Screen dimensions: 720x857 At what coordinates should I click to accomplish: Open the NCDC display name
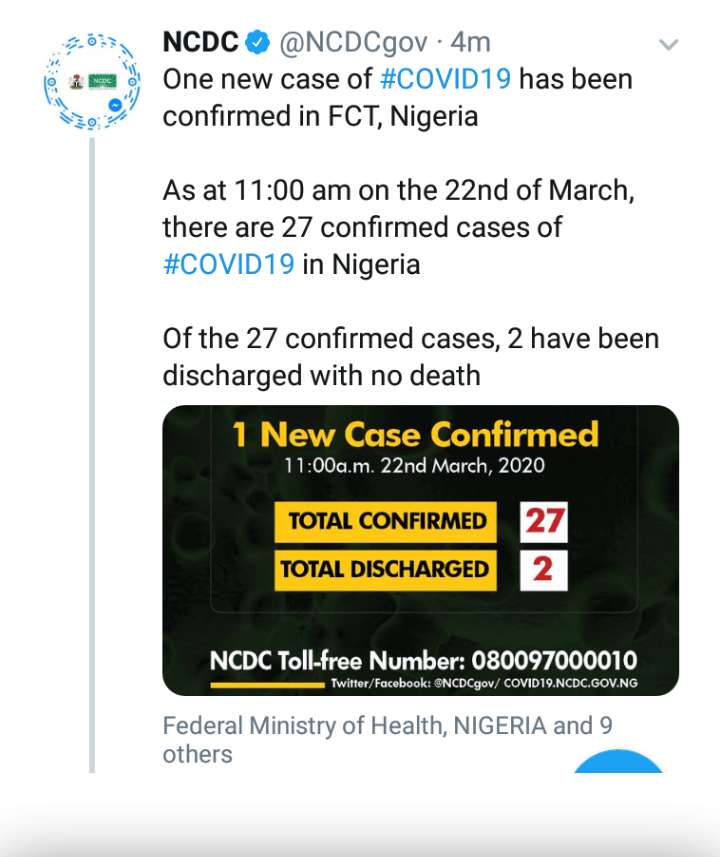pyautogui.click(x=200, y=43)
